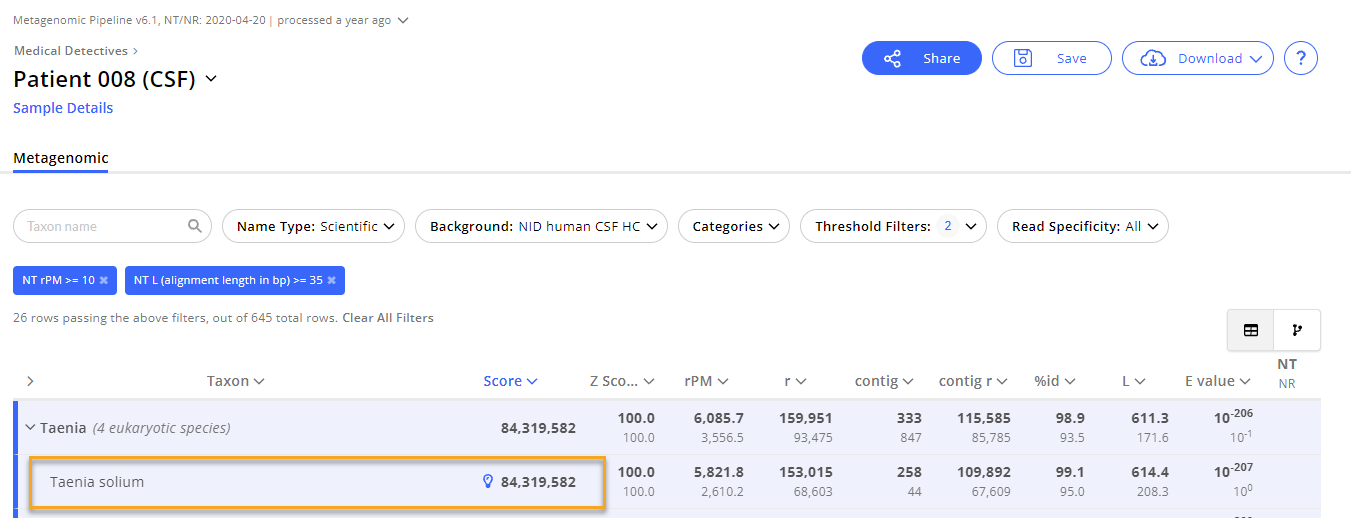Go to Medical Detectives project breadcrumb

(x=70, y=50)
